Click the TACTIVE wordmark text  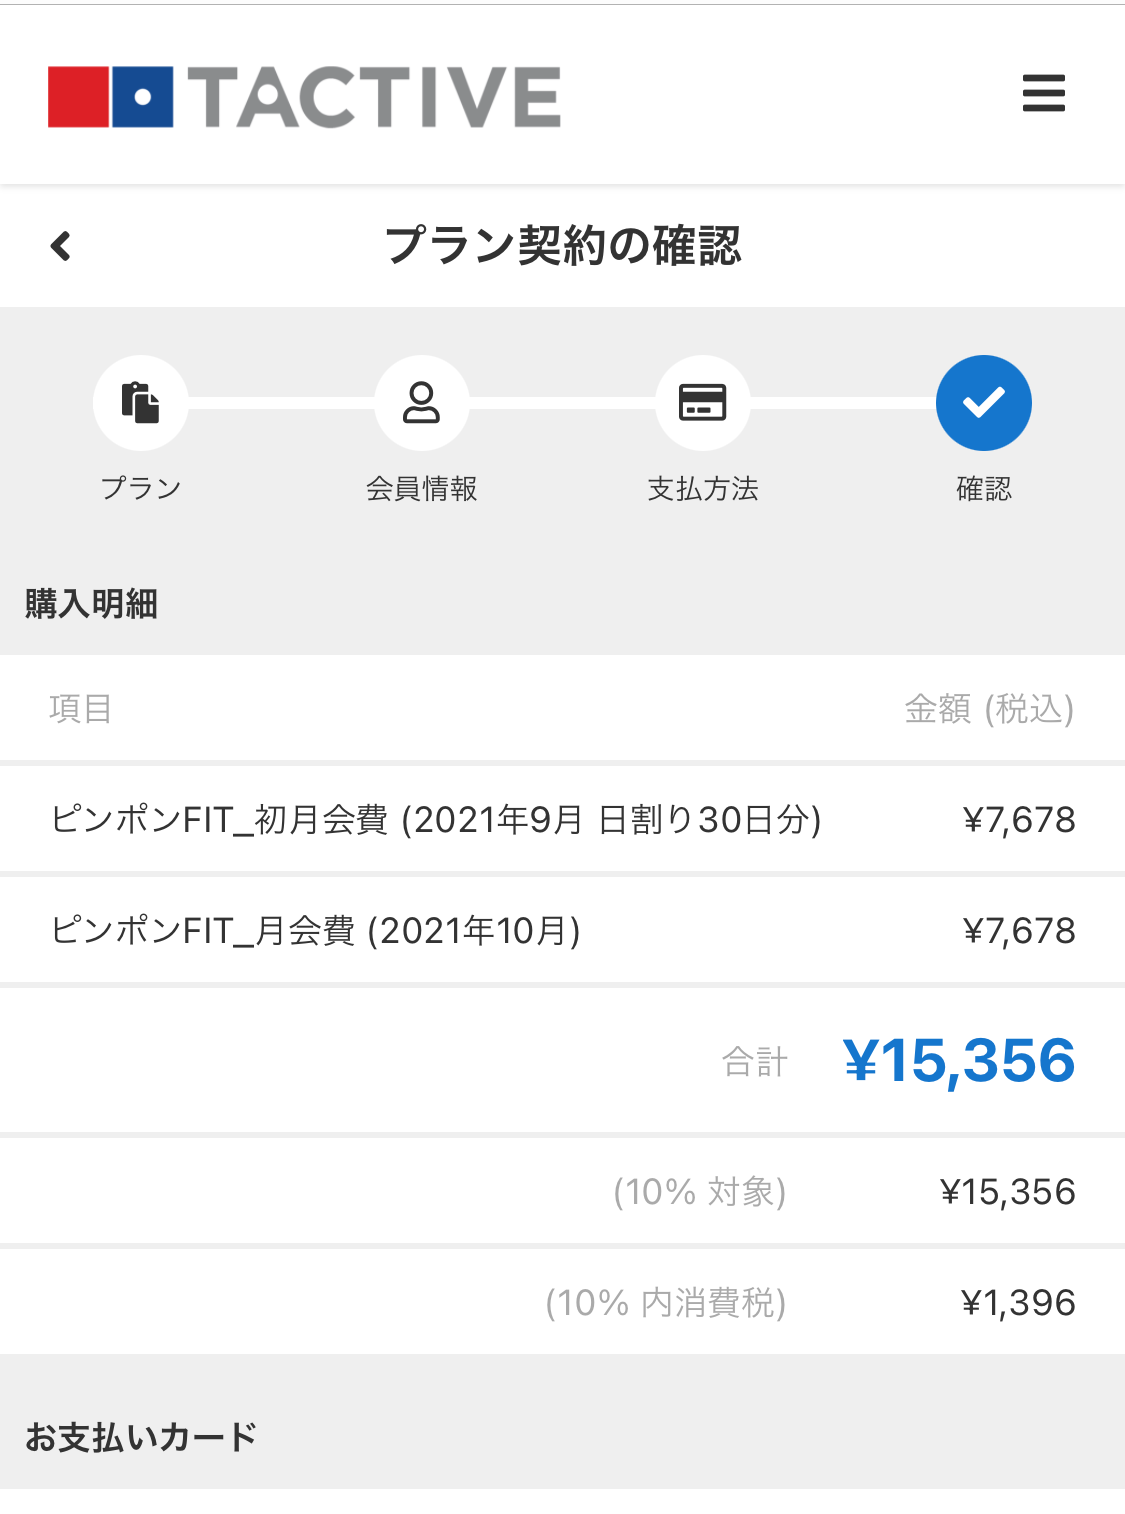[x=374, y=97]
